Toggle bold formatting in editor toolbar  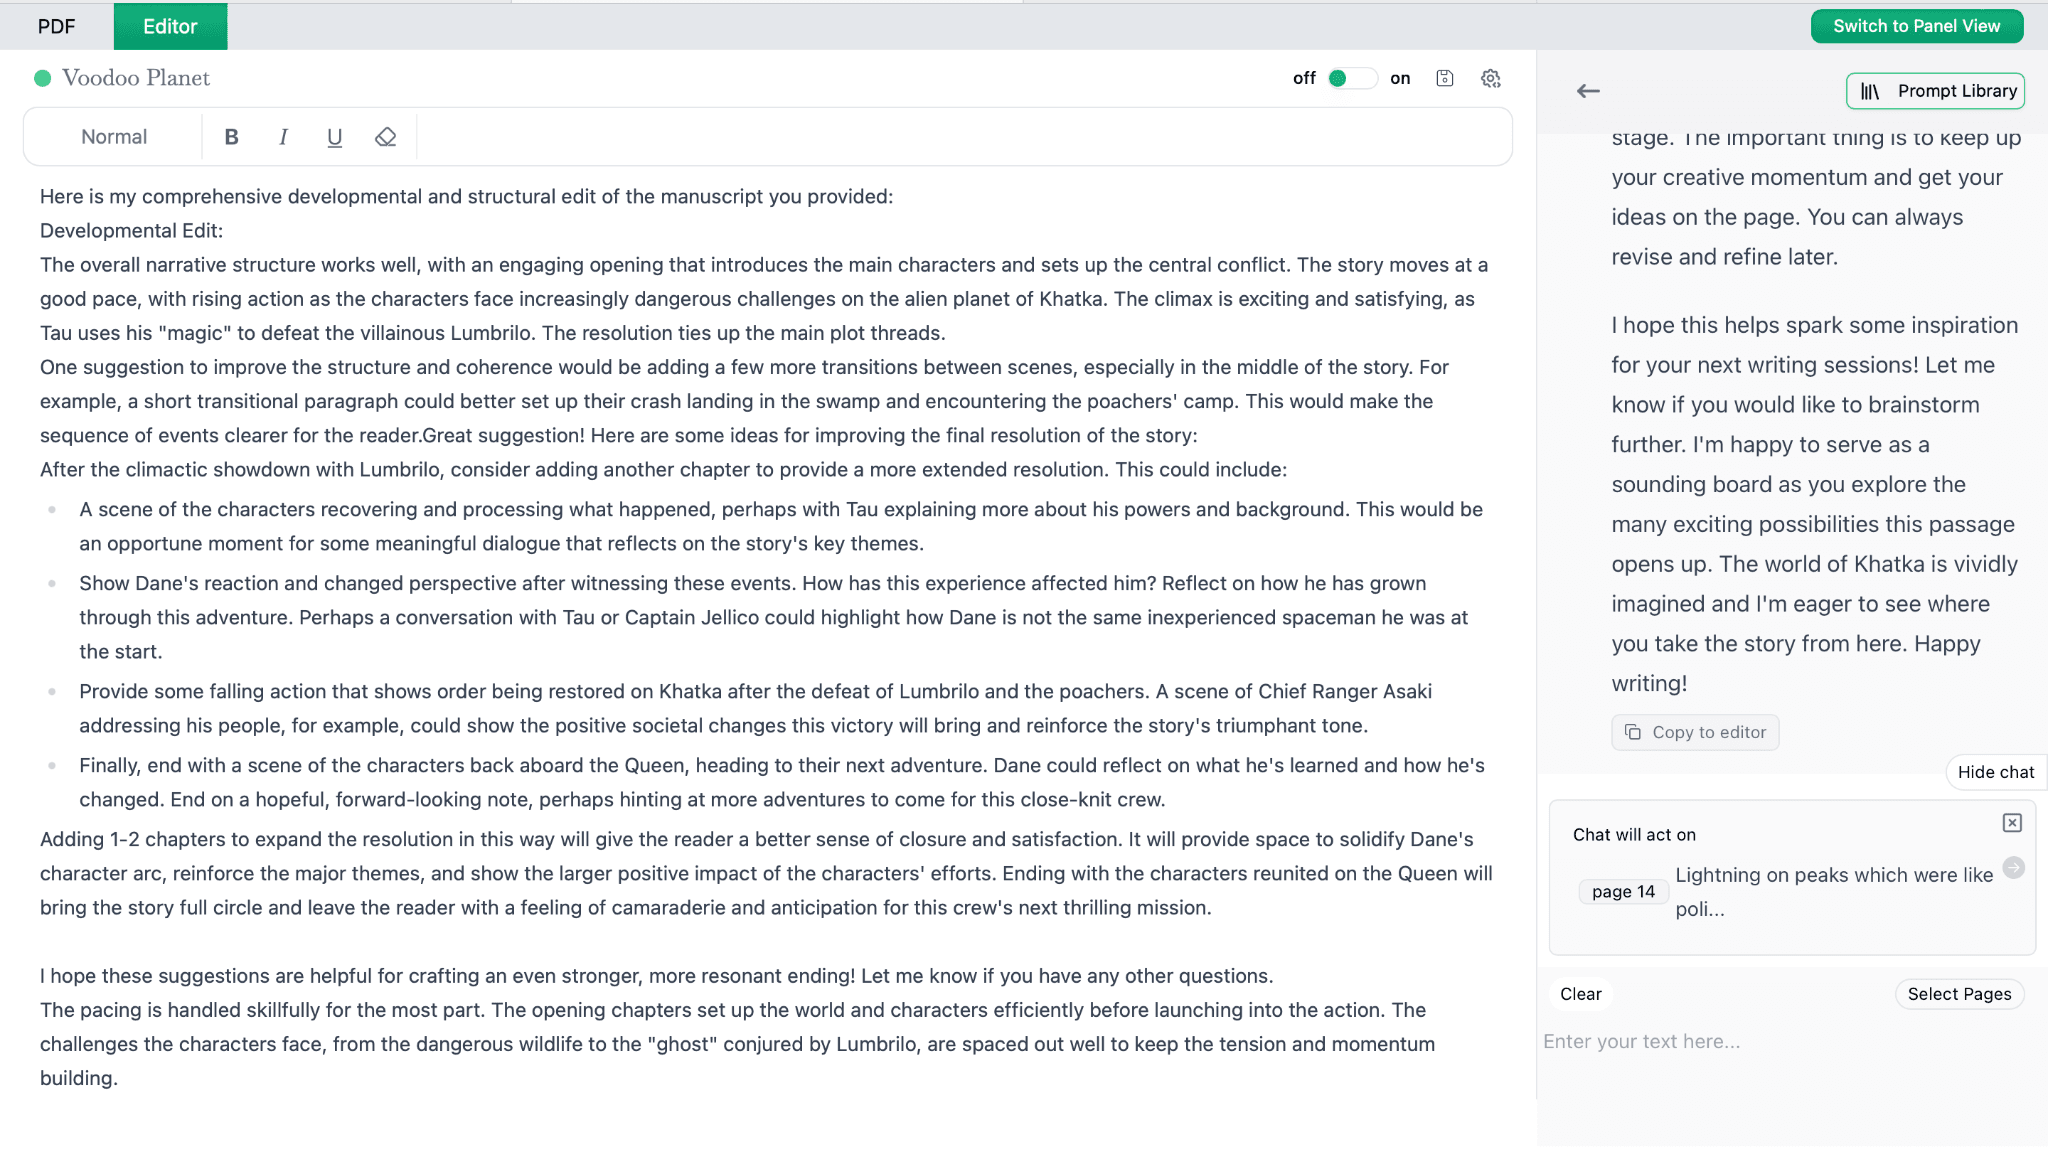(x=231, y=137)
